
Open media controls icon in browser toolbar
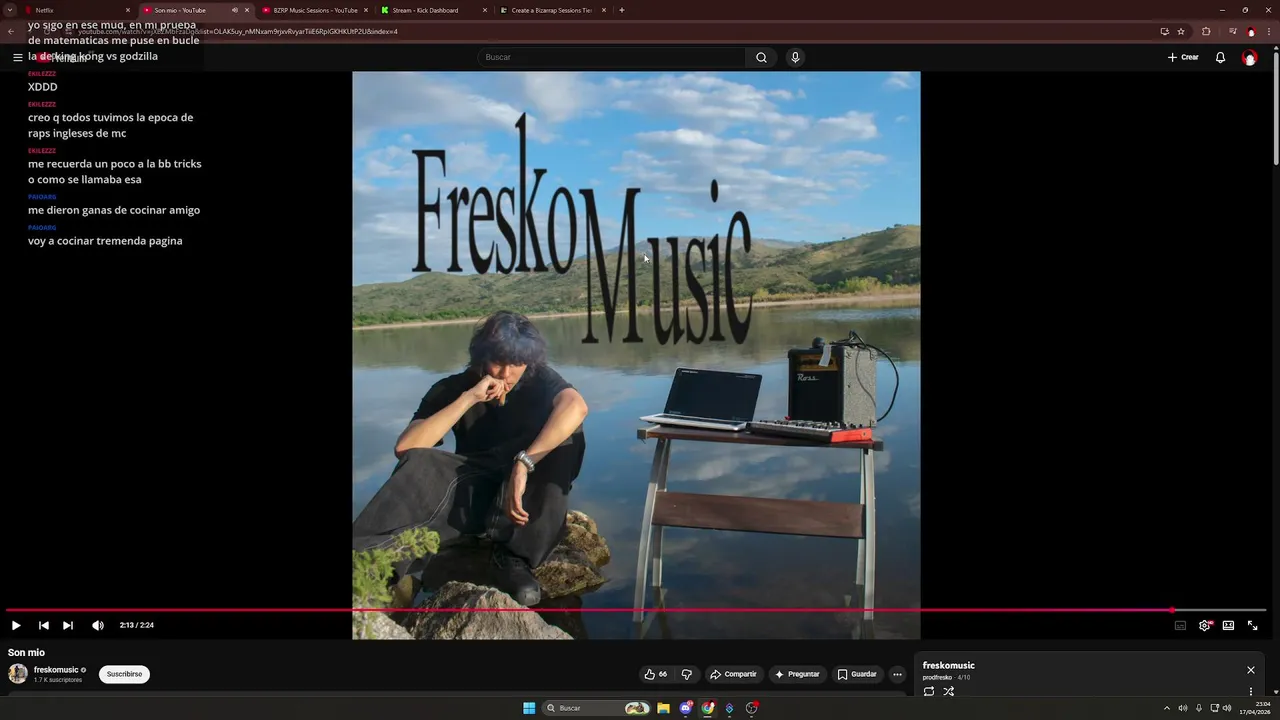1232,31
